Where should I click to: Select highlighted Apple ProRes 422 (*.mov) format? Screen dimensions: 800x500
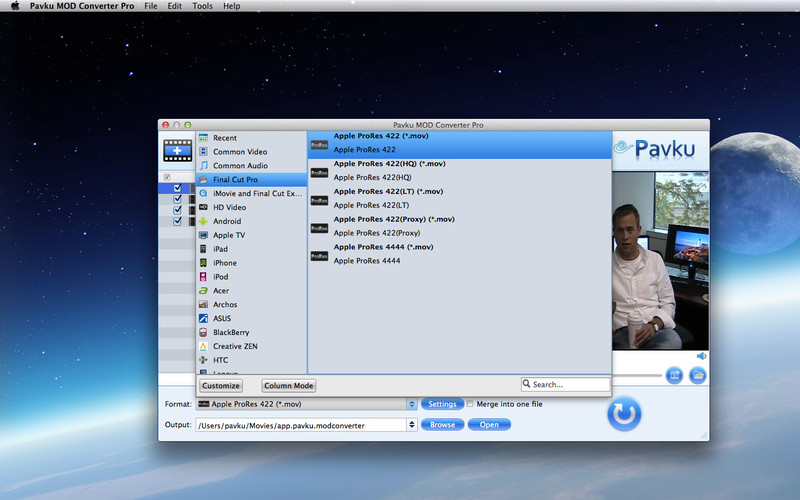[x=459, y=145]
